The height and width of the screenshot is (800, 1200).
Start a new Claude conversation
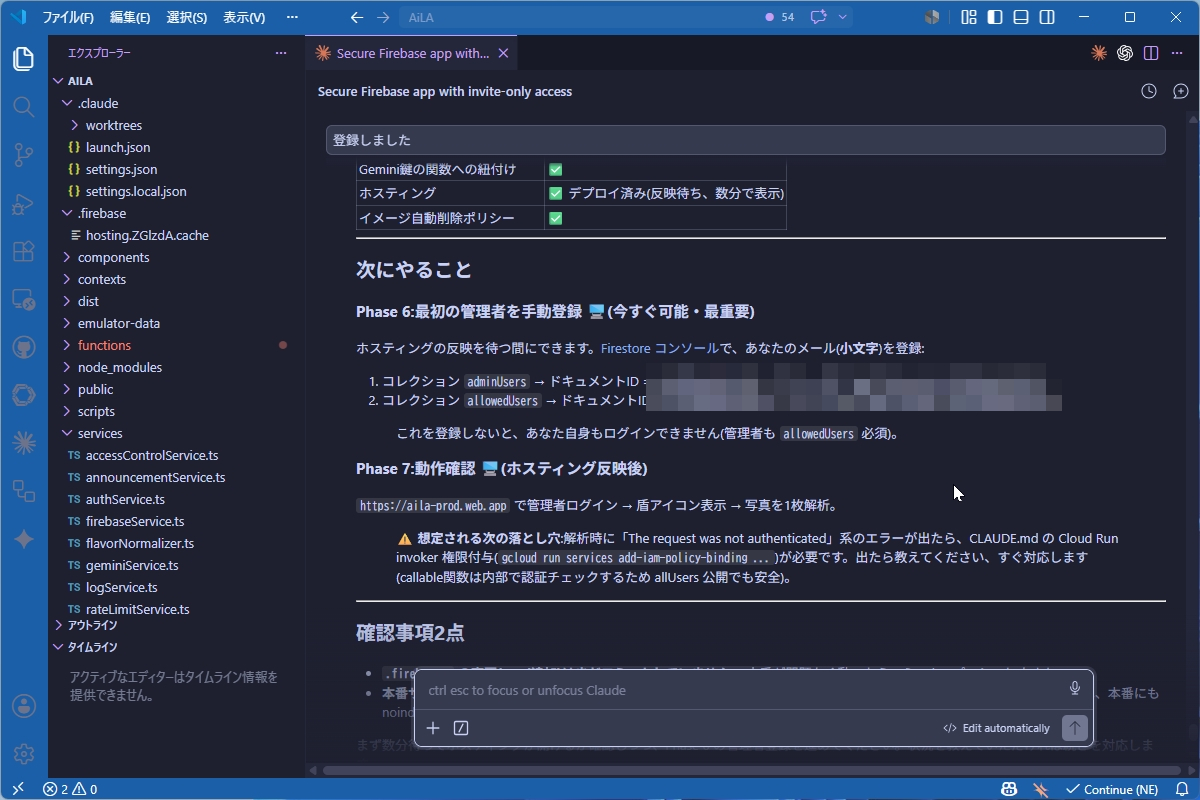[1181, 91]
